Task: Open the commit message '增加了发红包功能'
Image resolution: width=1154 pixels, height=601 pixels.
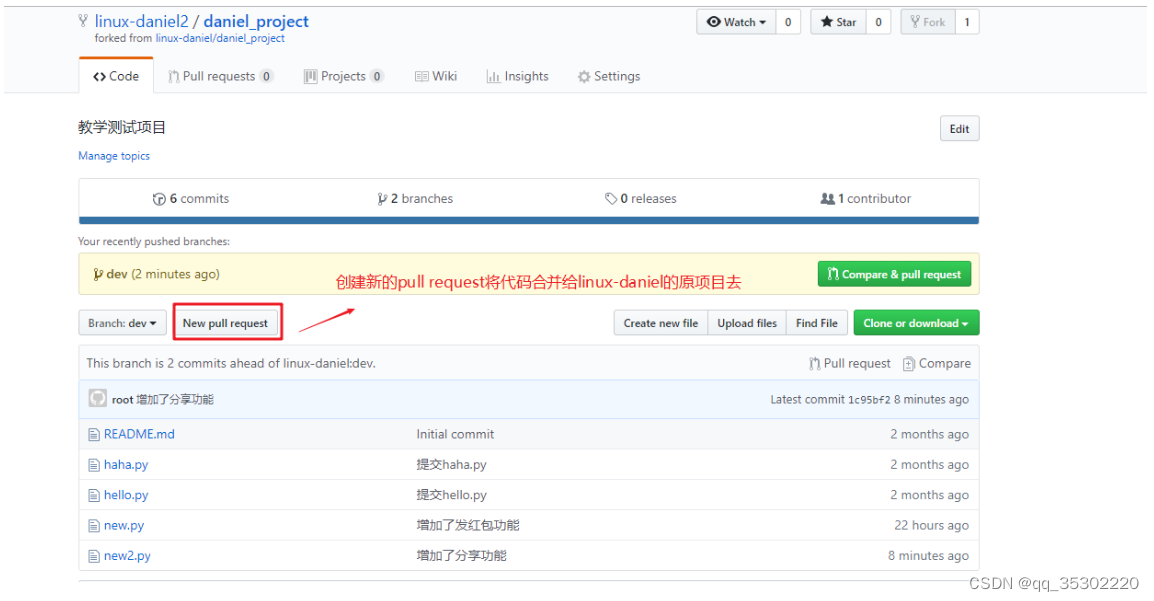Action: click(x=468, y=525)
